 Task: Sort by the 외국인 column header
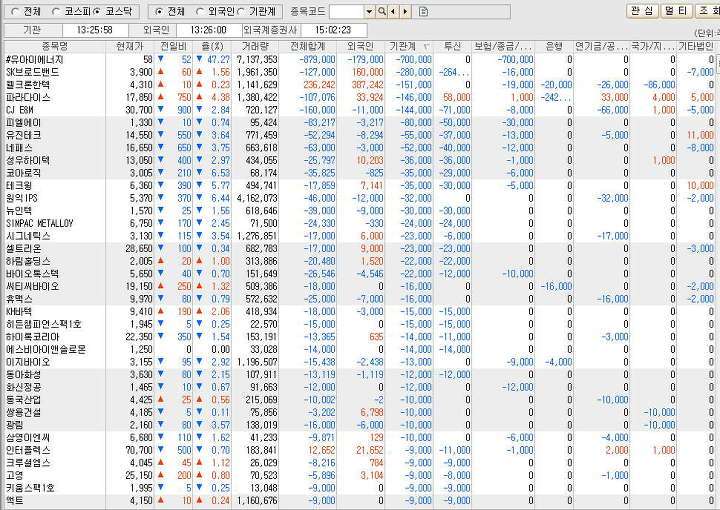360,46
